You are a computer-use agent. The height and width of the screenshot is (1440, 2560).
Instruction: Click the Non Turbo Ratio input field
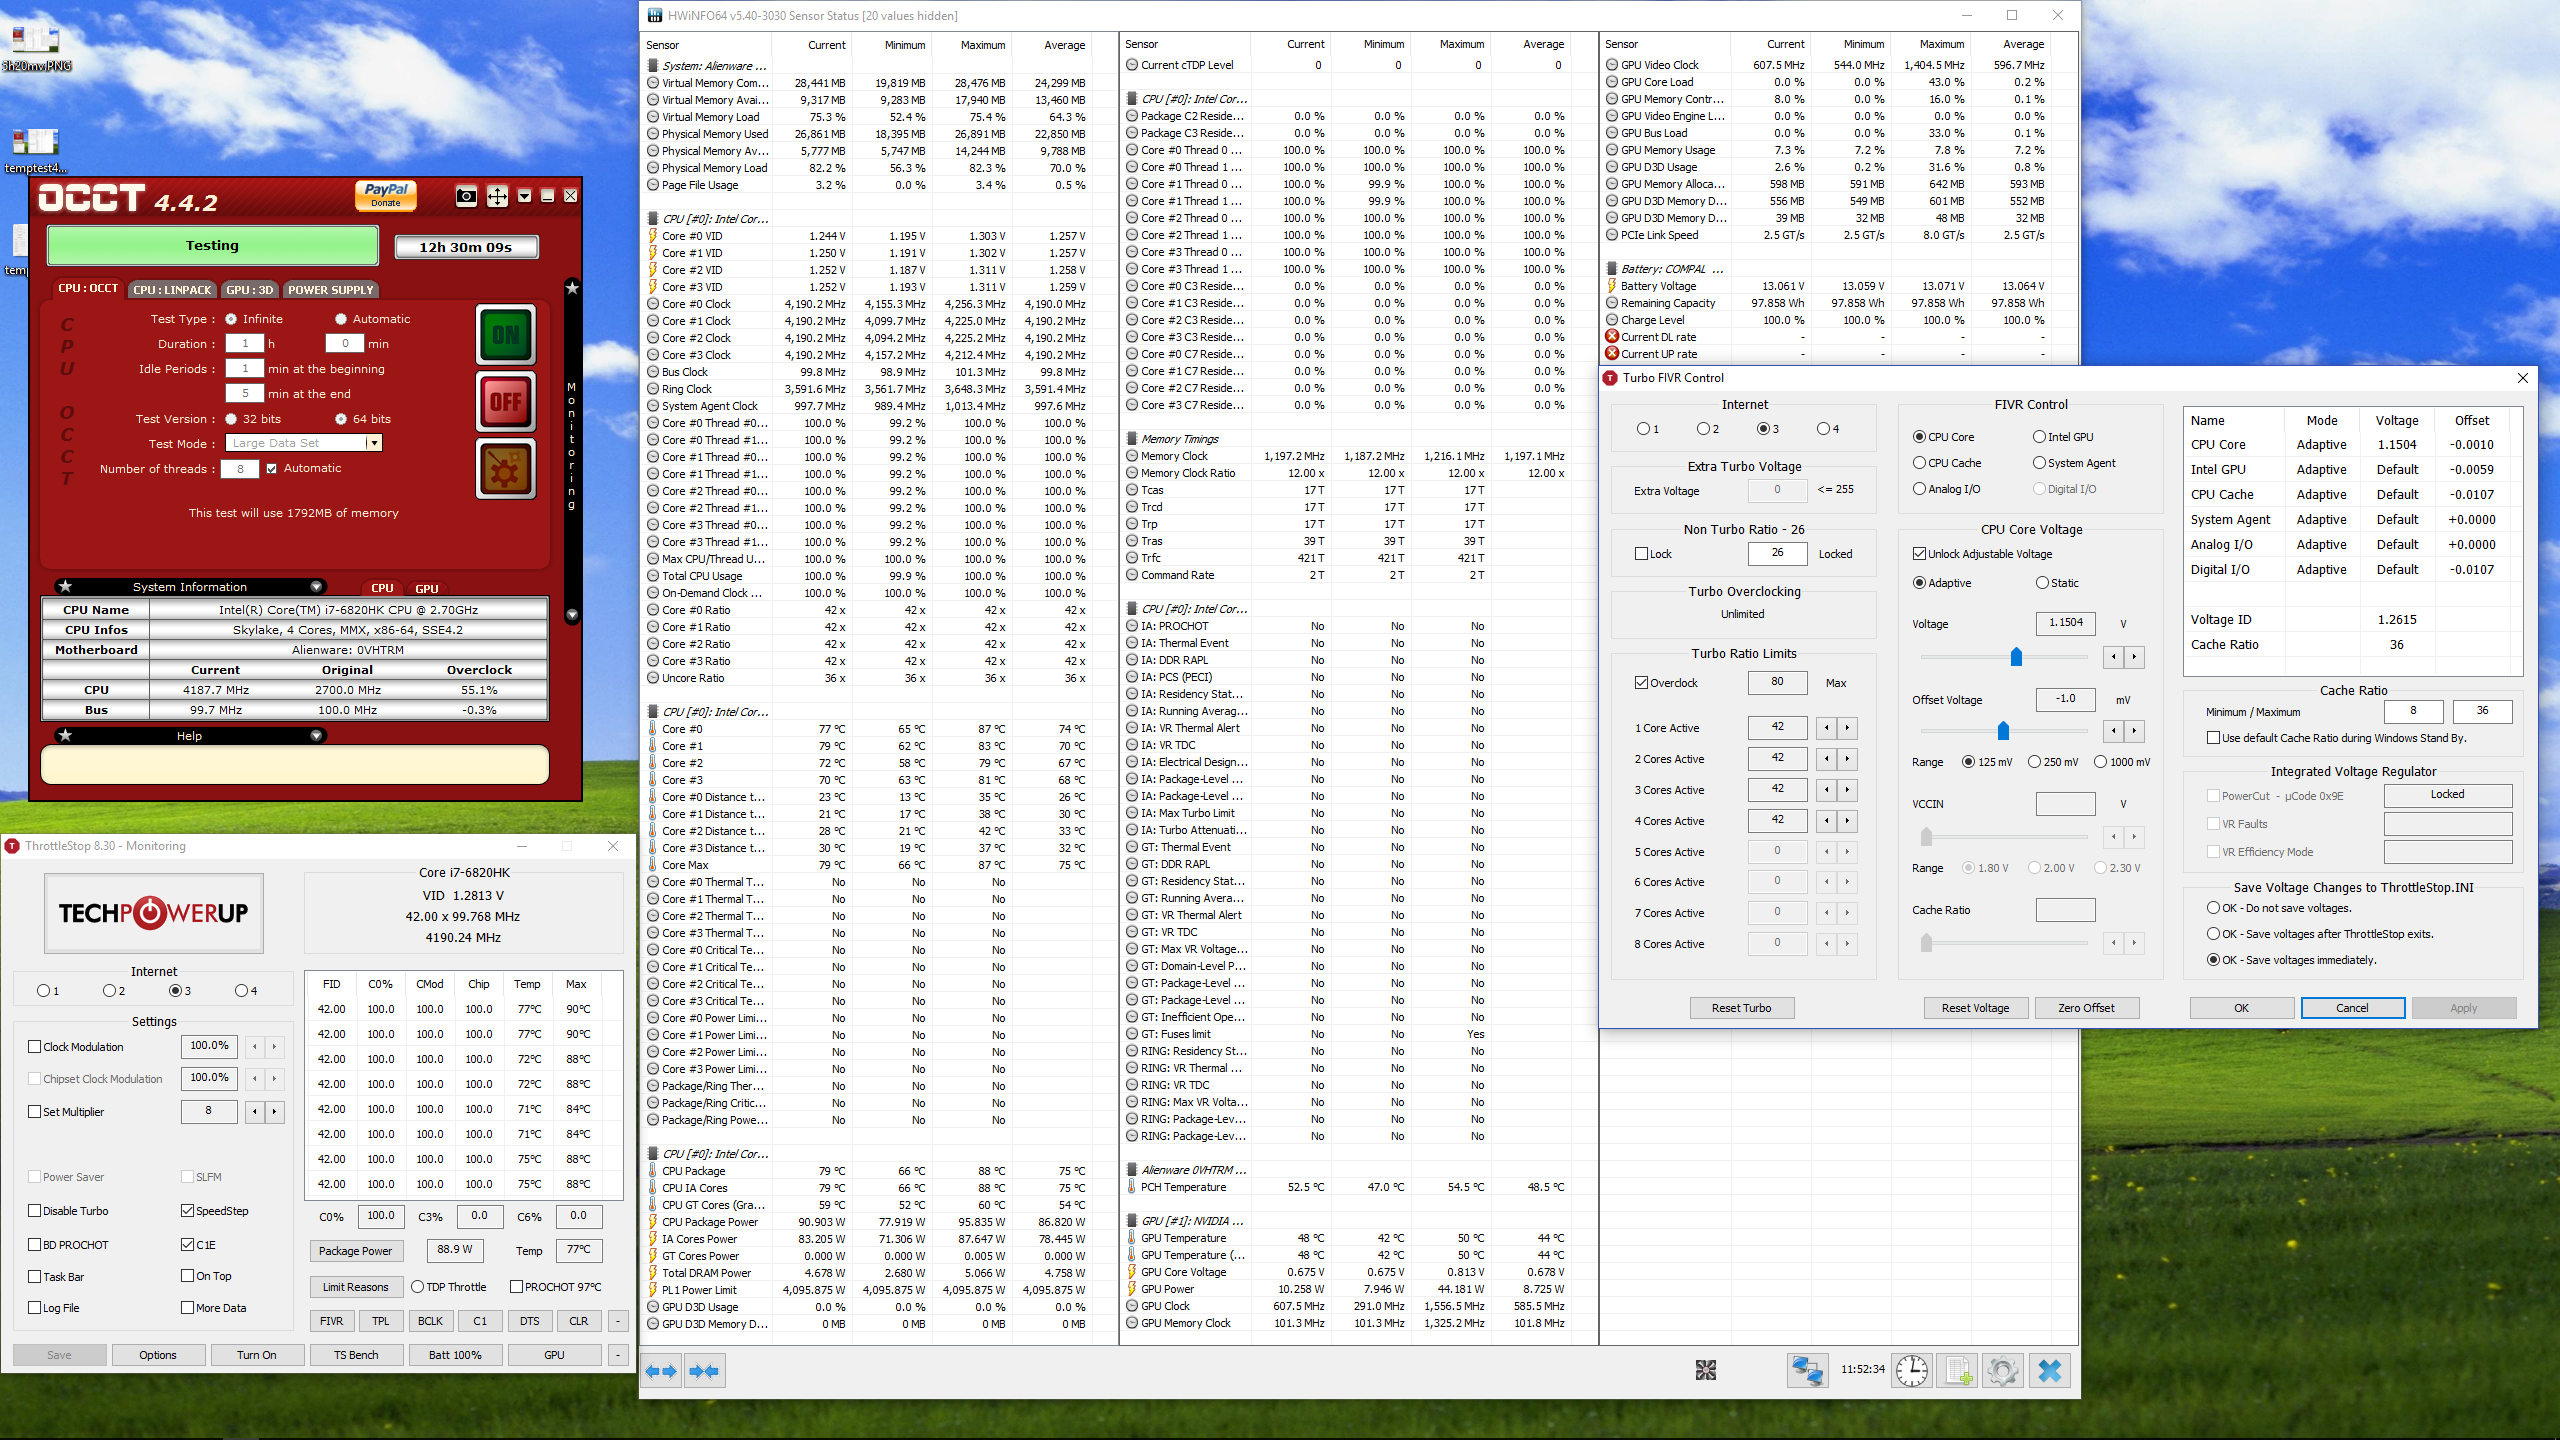1777,553
